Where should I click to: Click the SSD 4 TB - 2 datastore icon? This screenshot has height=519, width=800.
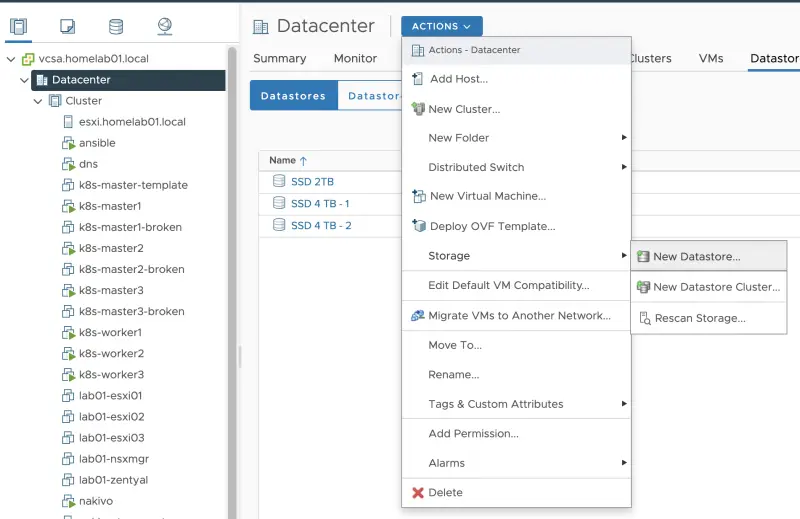coord(279,225)
